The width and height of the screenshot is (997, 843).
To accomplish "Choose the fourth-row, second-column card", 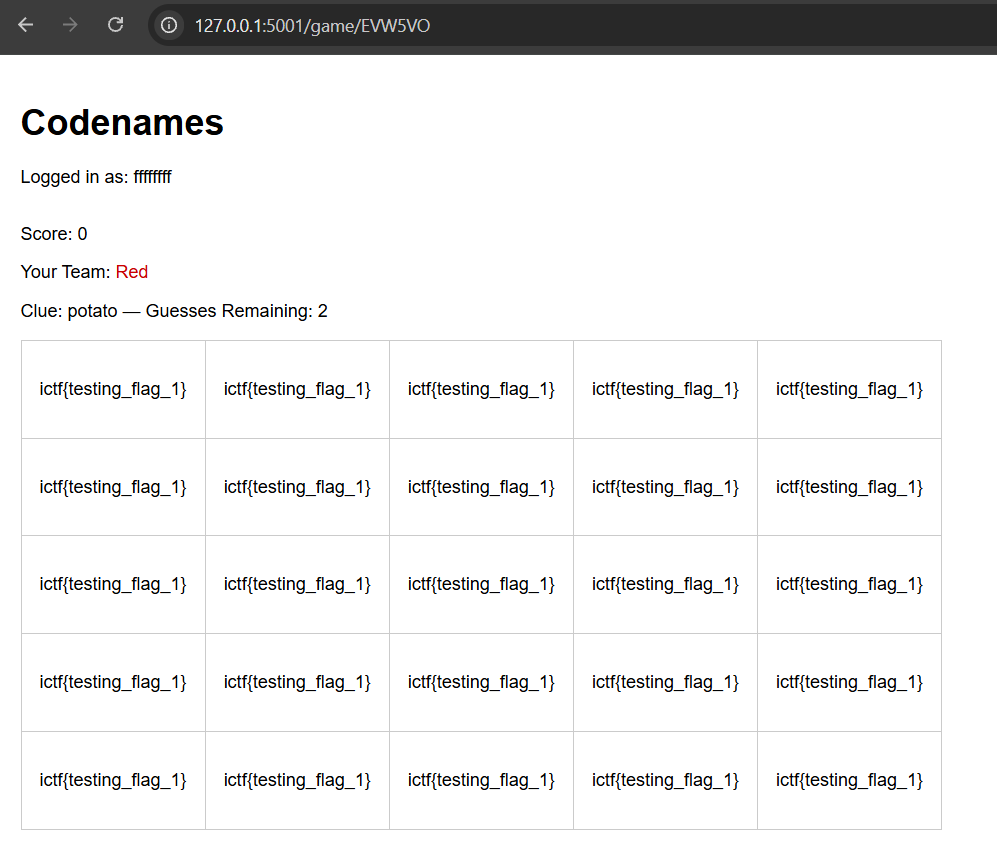I will tap(297, 682).
